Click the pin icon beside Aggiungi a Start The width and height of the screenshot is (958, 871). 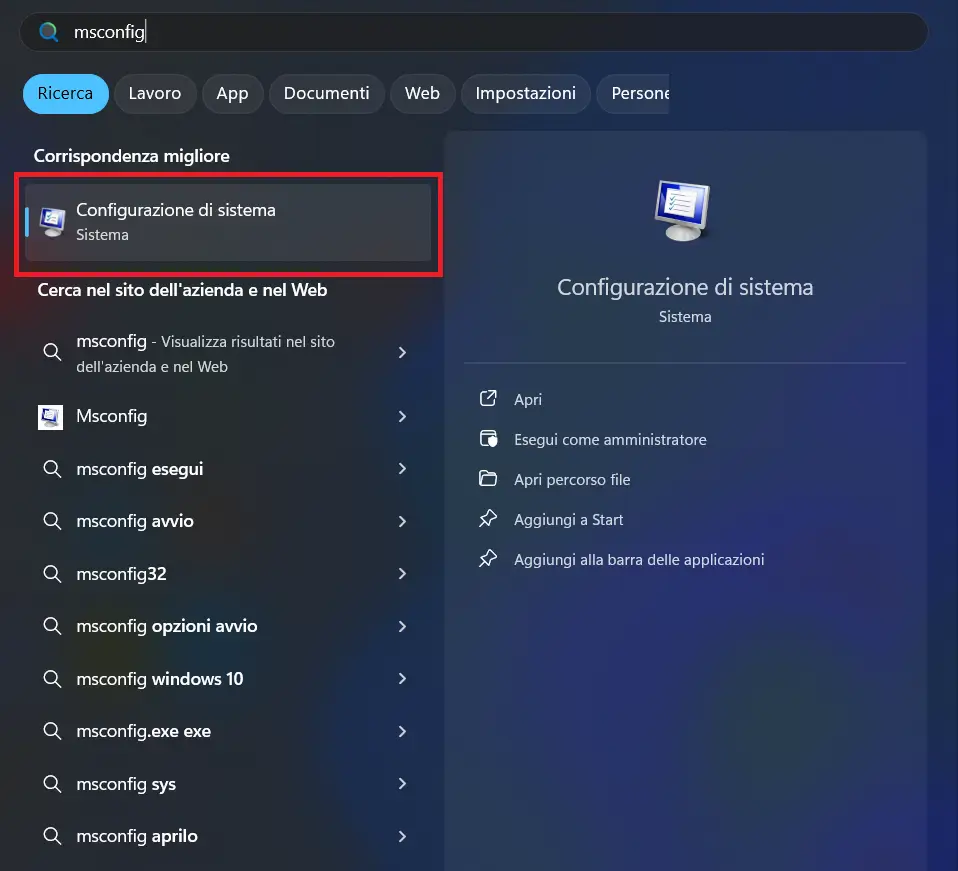point(488,519)
